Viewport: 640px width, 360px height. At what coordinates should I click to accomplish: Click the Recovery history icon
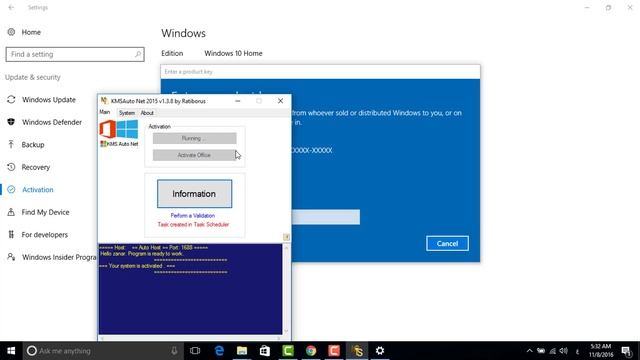11,167
